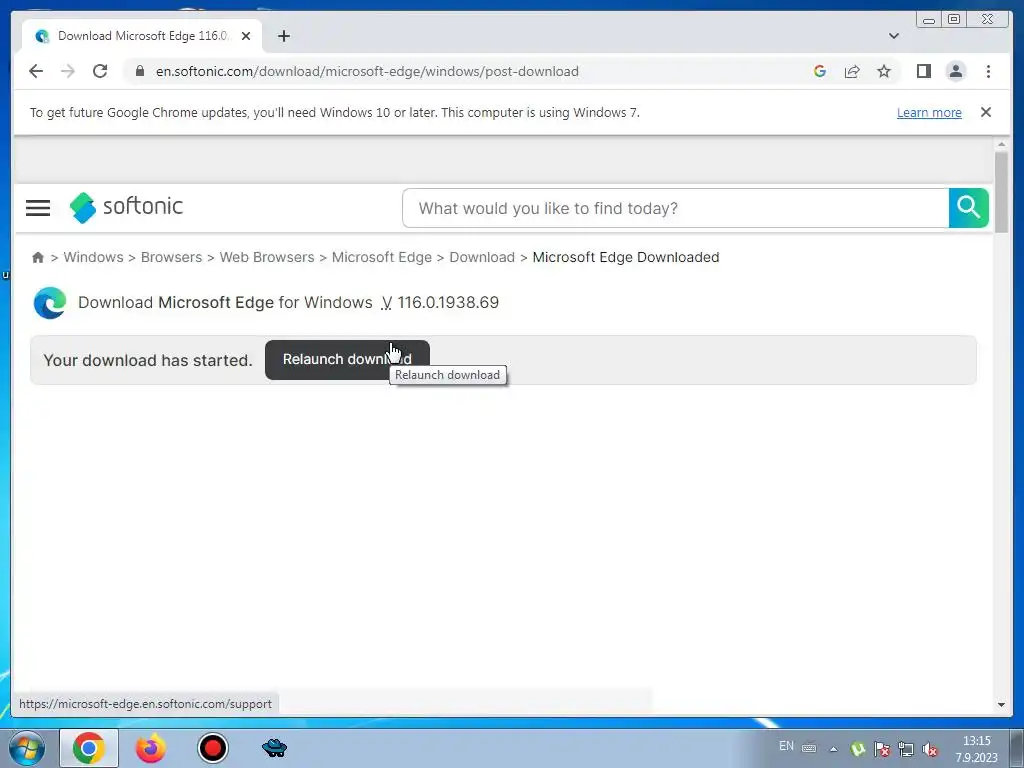This screenshot has width=1024, height=768.
Task: Focus the Softonic search field
Action: pyautogui.click(x=676, y=208)
